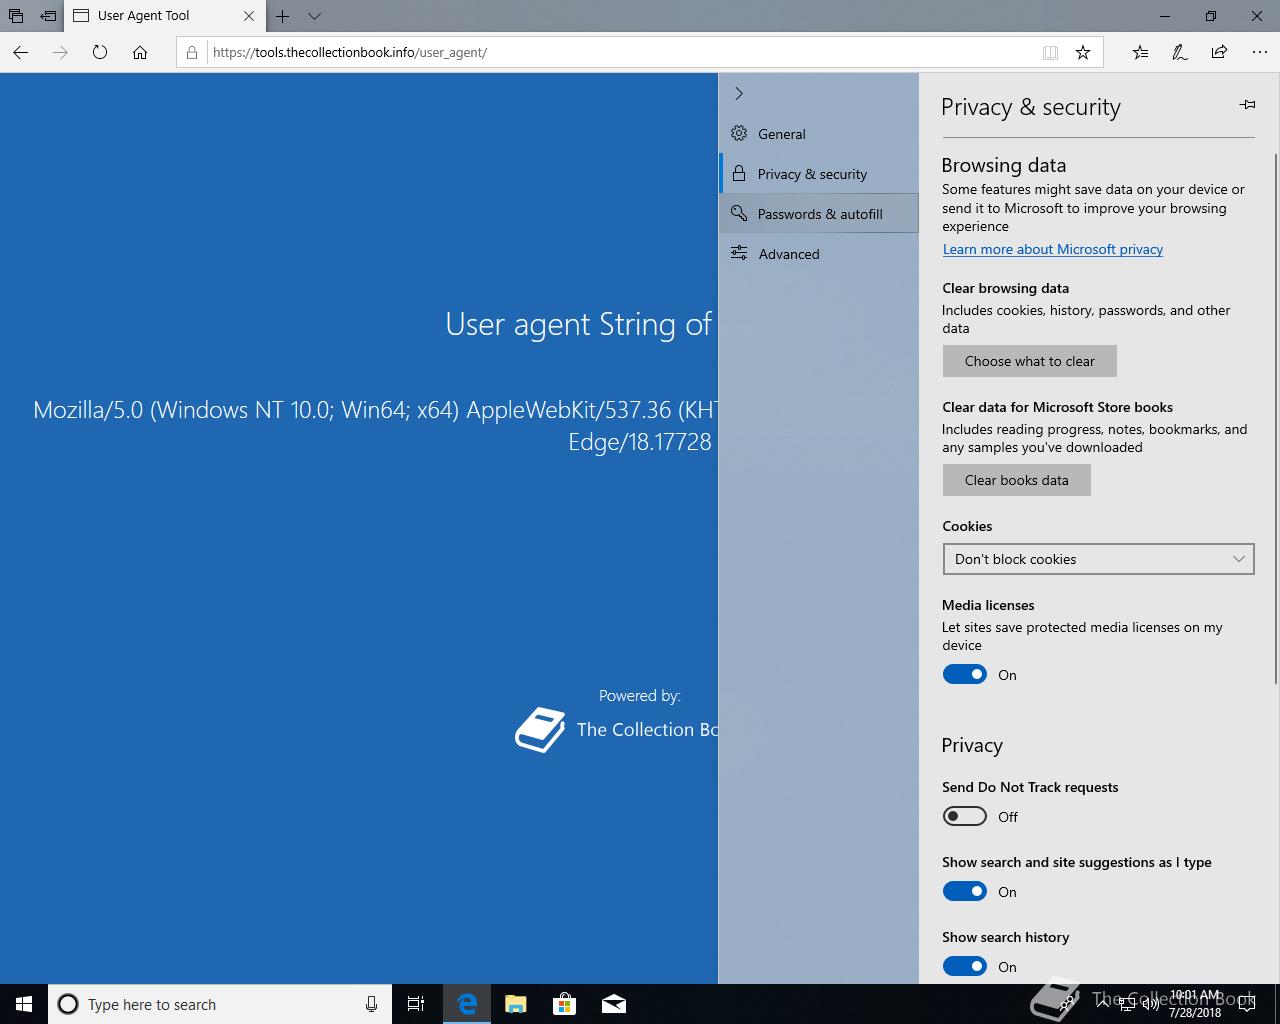The image size is (1280, 1024).
Task: Click The Collection Book logo on page
Action: pyautogui.click(x=540, y=730)
